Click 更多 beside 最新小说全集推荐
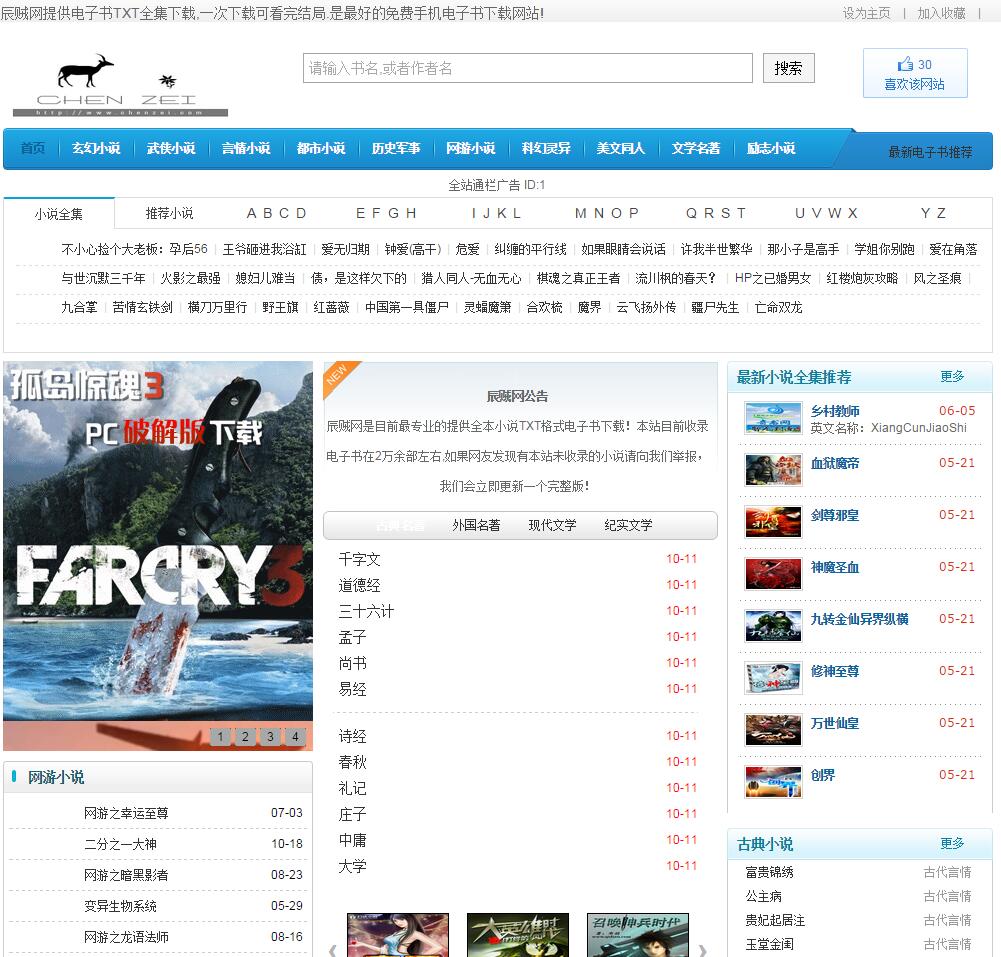Image resolution: width=1001 pixels, height=957 pixels. point(952,376)
